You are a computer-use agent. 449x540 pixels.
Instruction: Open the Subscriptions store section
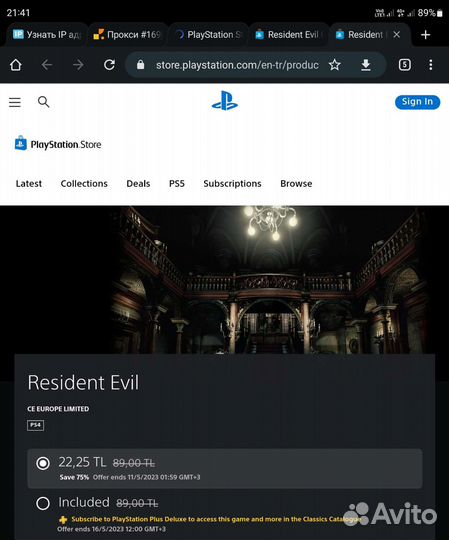(232, 184)
